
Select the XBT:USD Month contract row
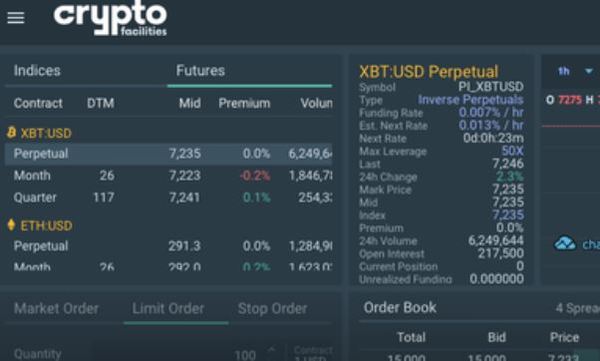coord(168,176)
